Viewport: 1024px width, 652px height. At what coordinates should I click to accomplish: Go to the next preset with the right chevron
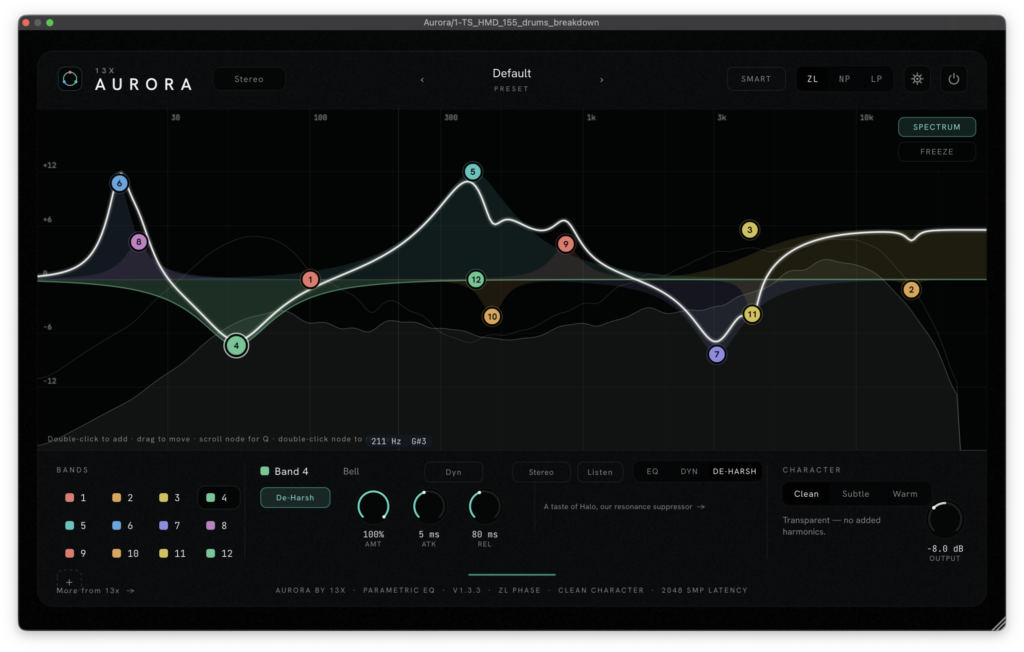coord(601,80)
